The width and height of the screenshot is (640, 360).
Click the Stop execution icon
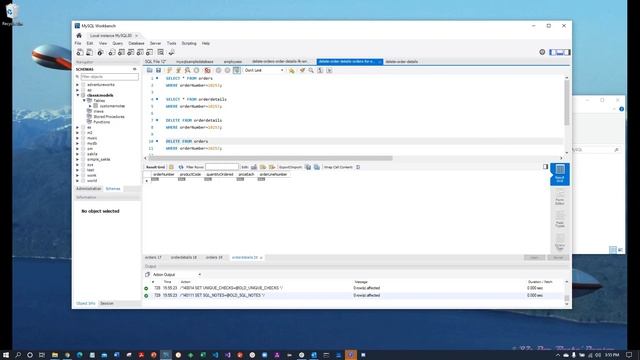click(196, 70)
